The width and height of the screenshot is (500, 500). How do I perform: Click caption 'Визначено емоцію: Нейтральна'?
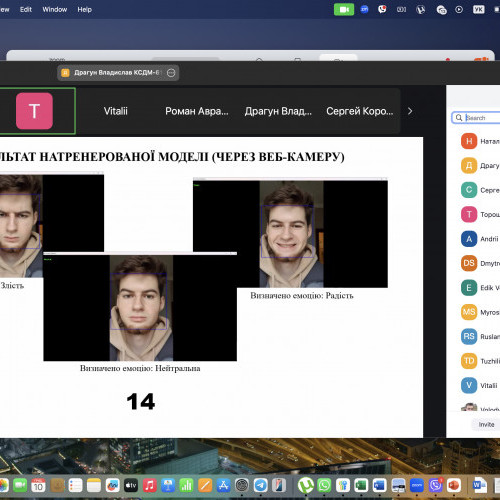[140, 368]
